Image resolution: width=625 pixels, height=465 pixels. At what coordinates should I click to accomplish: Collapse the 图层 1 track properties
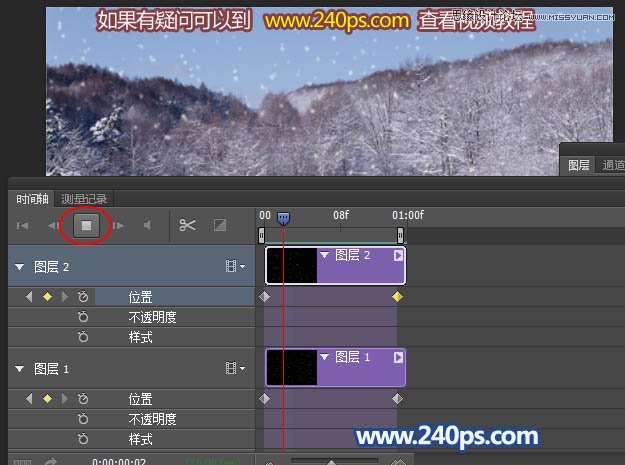click(20, 369)
